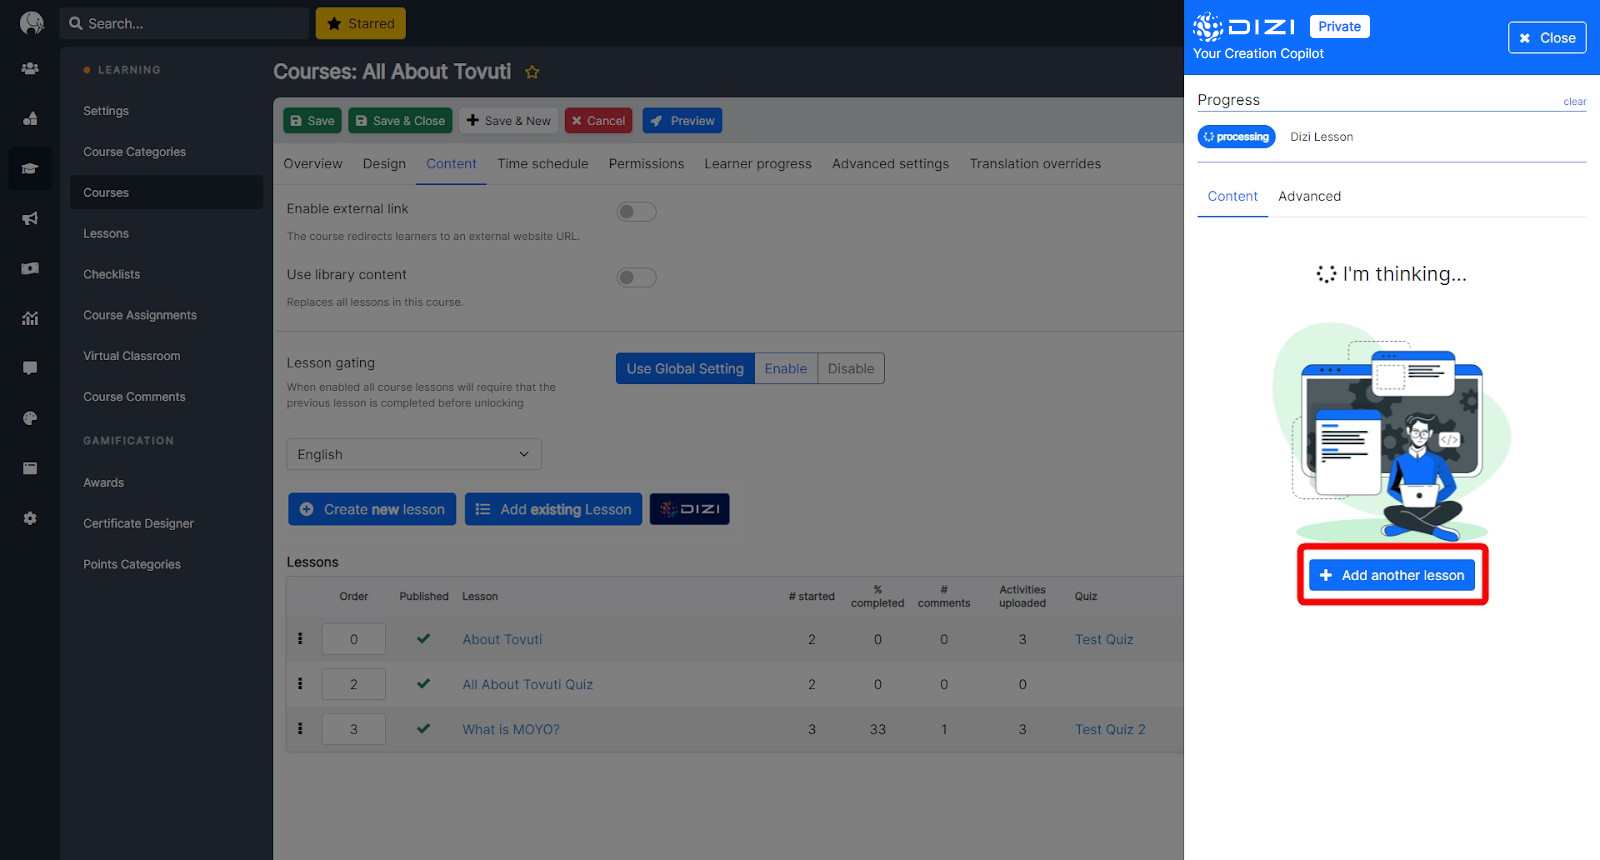Close the DIZI copilot panel
Viewport: 1600px width, 860px height.
[1547, 38]
